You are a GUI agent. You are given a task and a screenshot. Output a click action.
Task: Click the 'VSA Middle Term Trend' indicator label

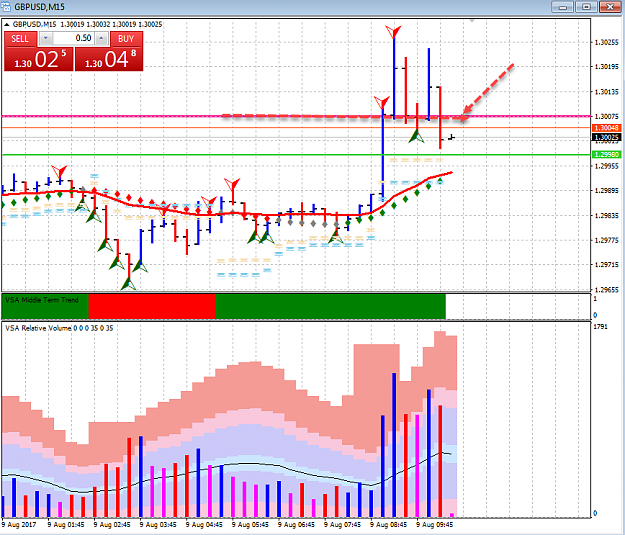click(42, 300)
